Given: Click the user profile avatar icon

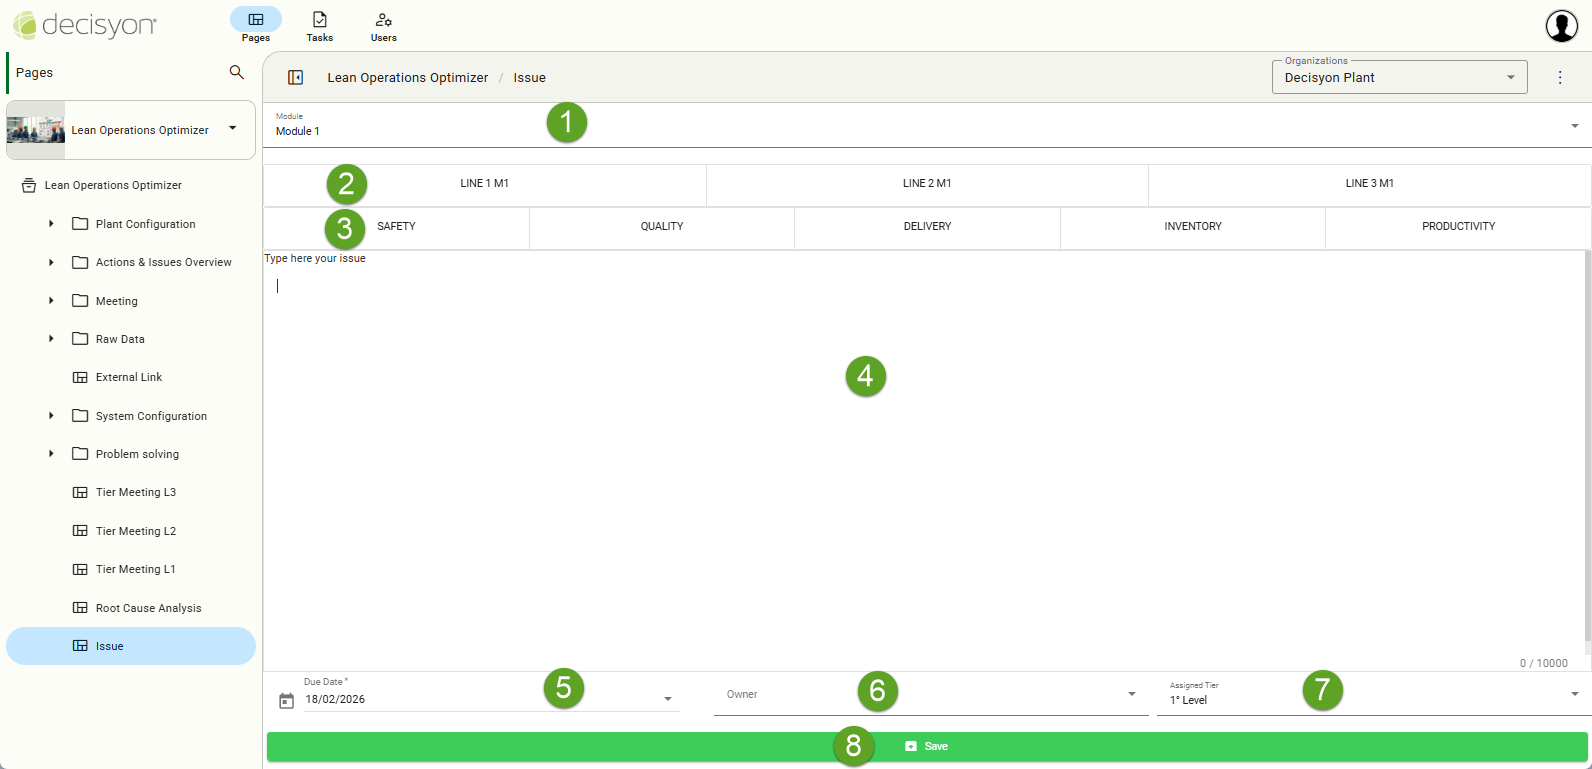Looking at the screenshot, I should tap(1561, 26).
